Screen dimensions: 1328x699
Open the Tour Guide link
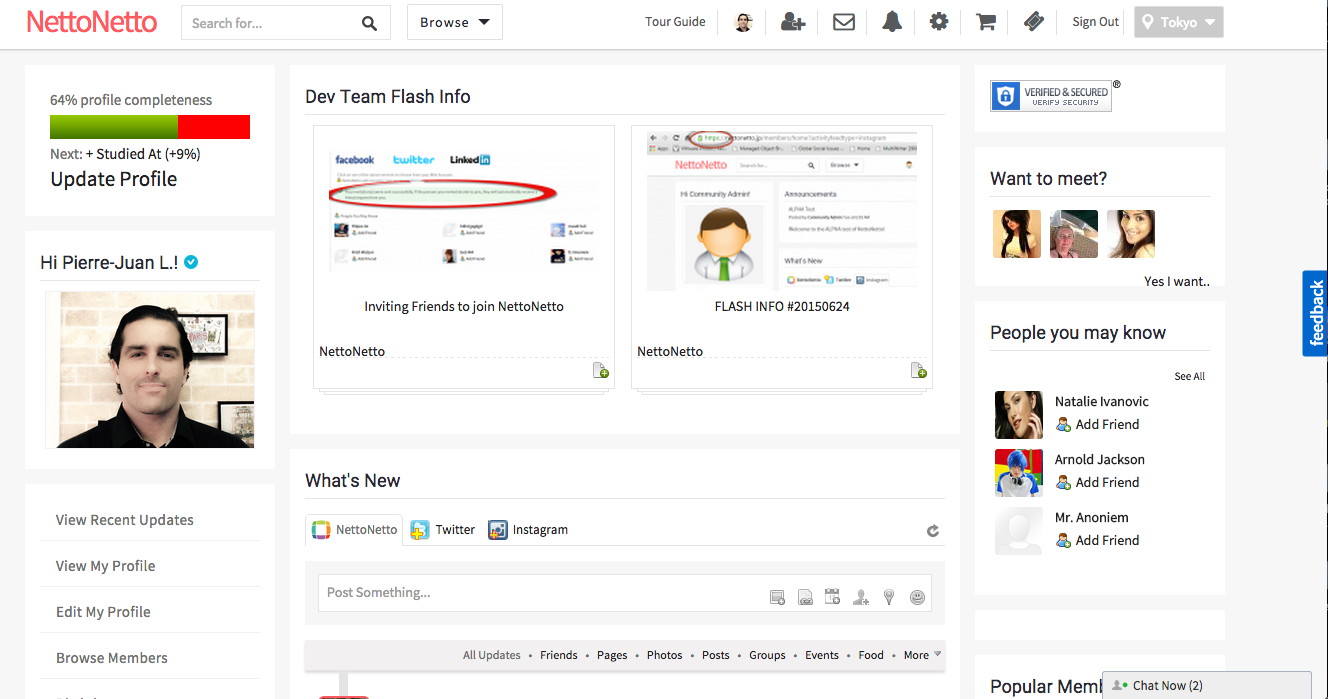click(675, 22)
